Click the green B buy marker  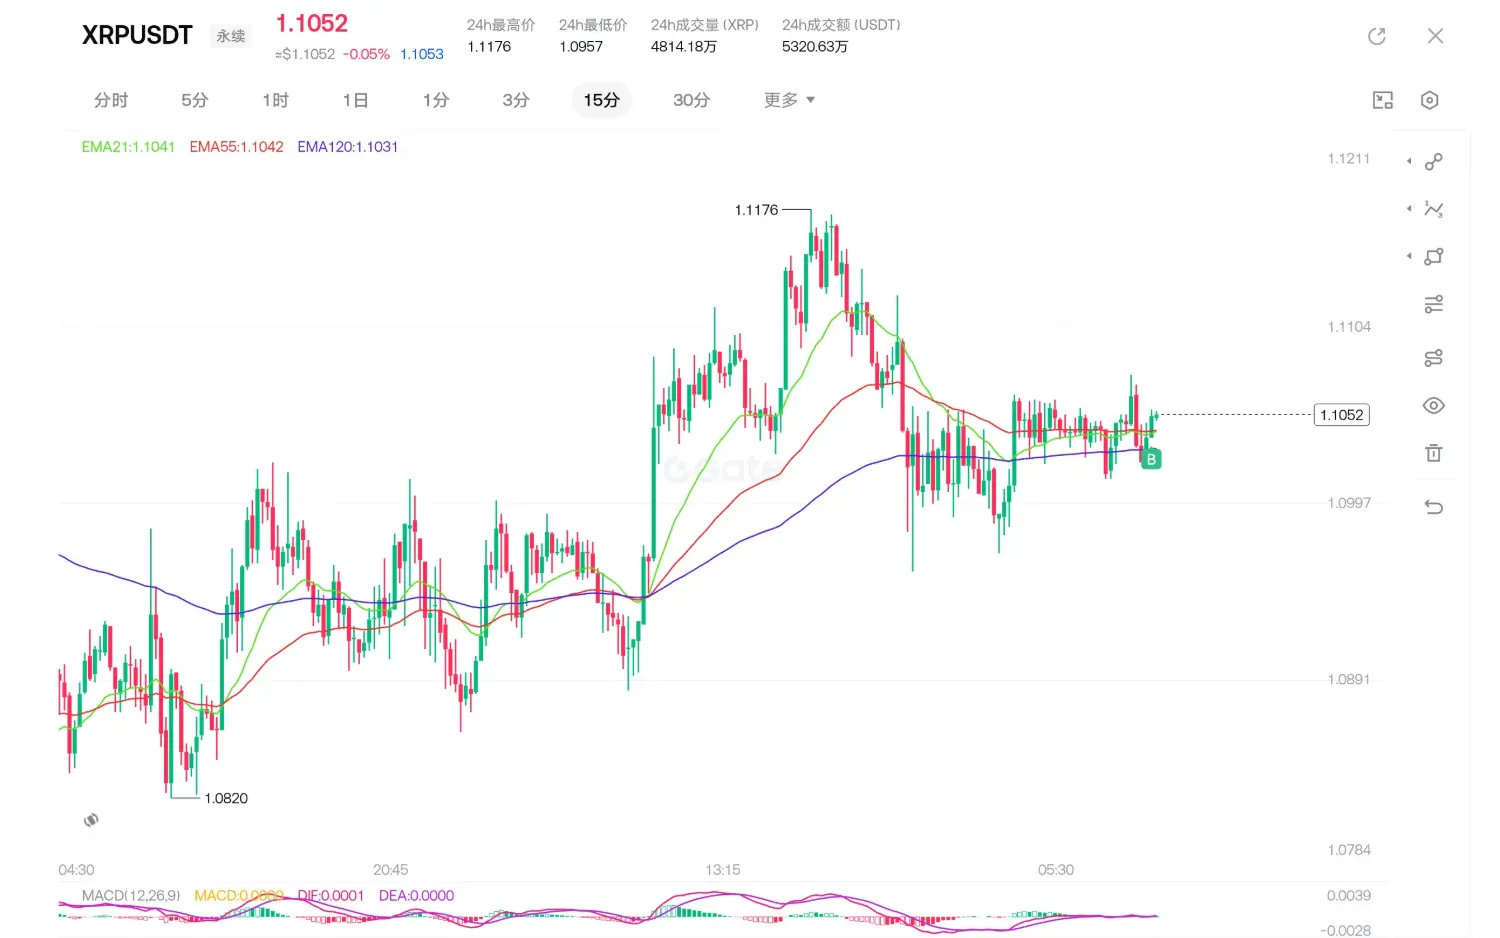point(1151,459)
